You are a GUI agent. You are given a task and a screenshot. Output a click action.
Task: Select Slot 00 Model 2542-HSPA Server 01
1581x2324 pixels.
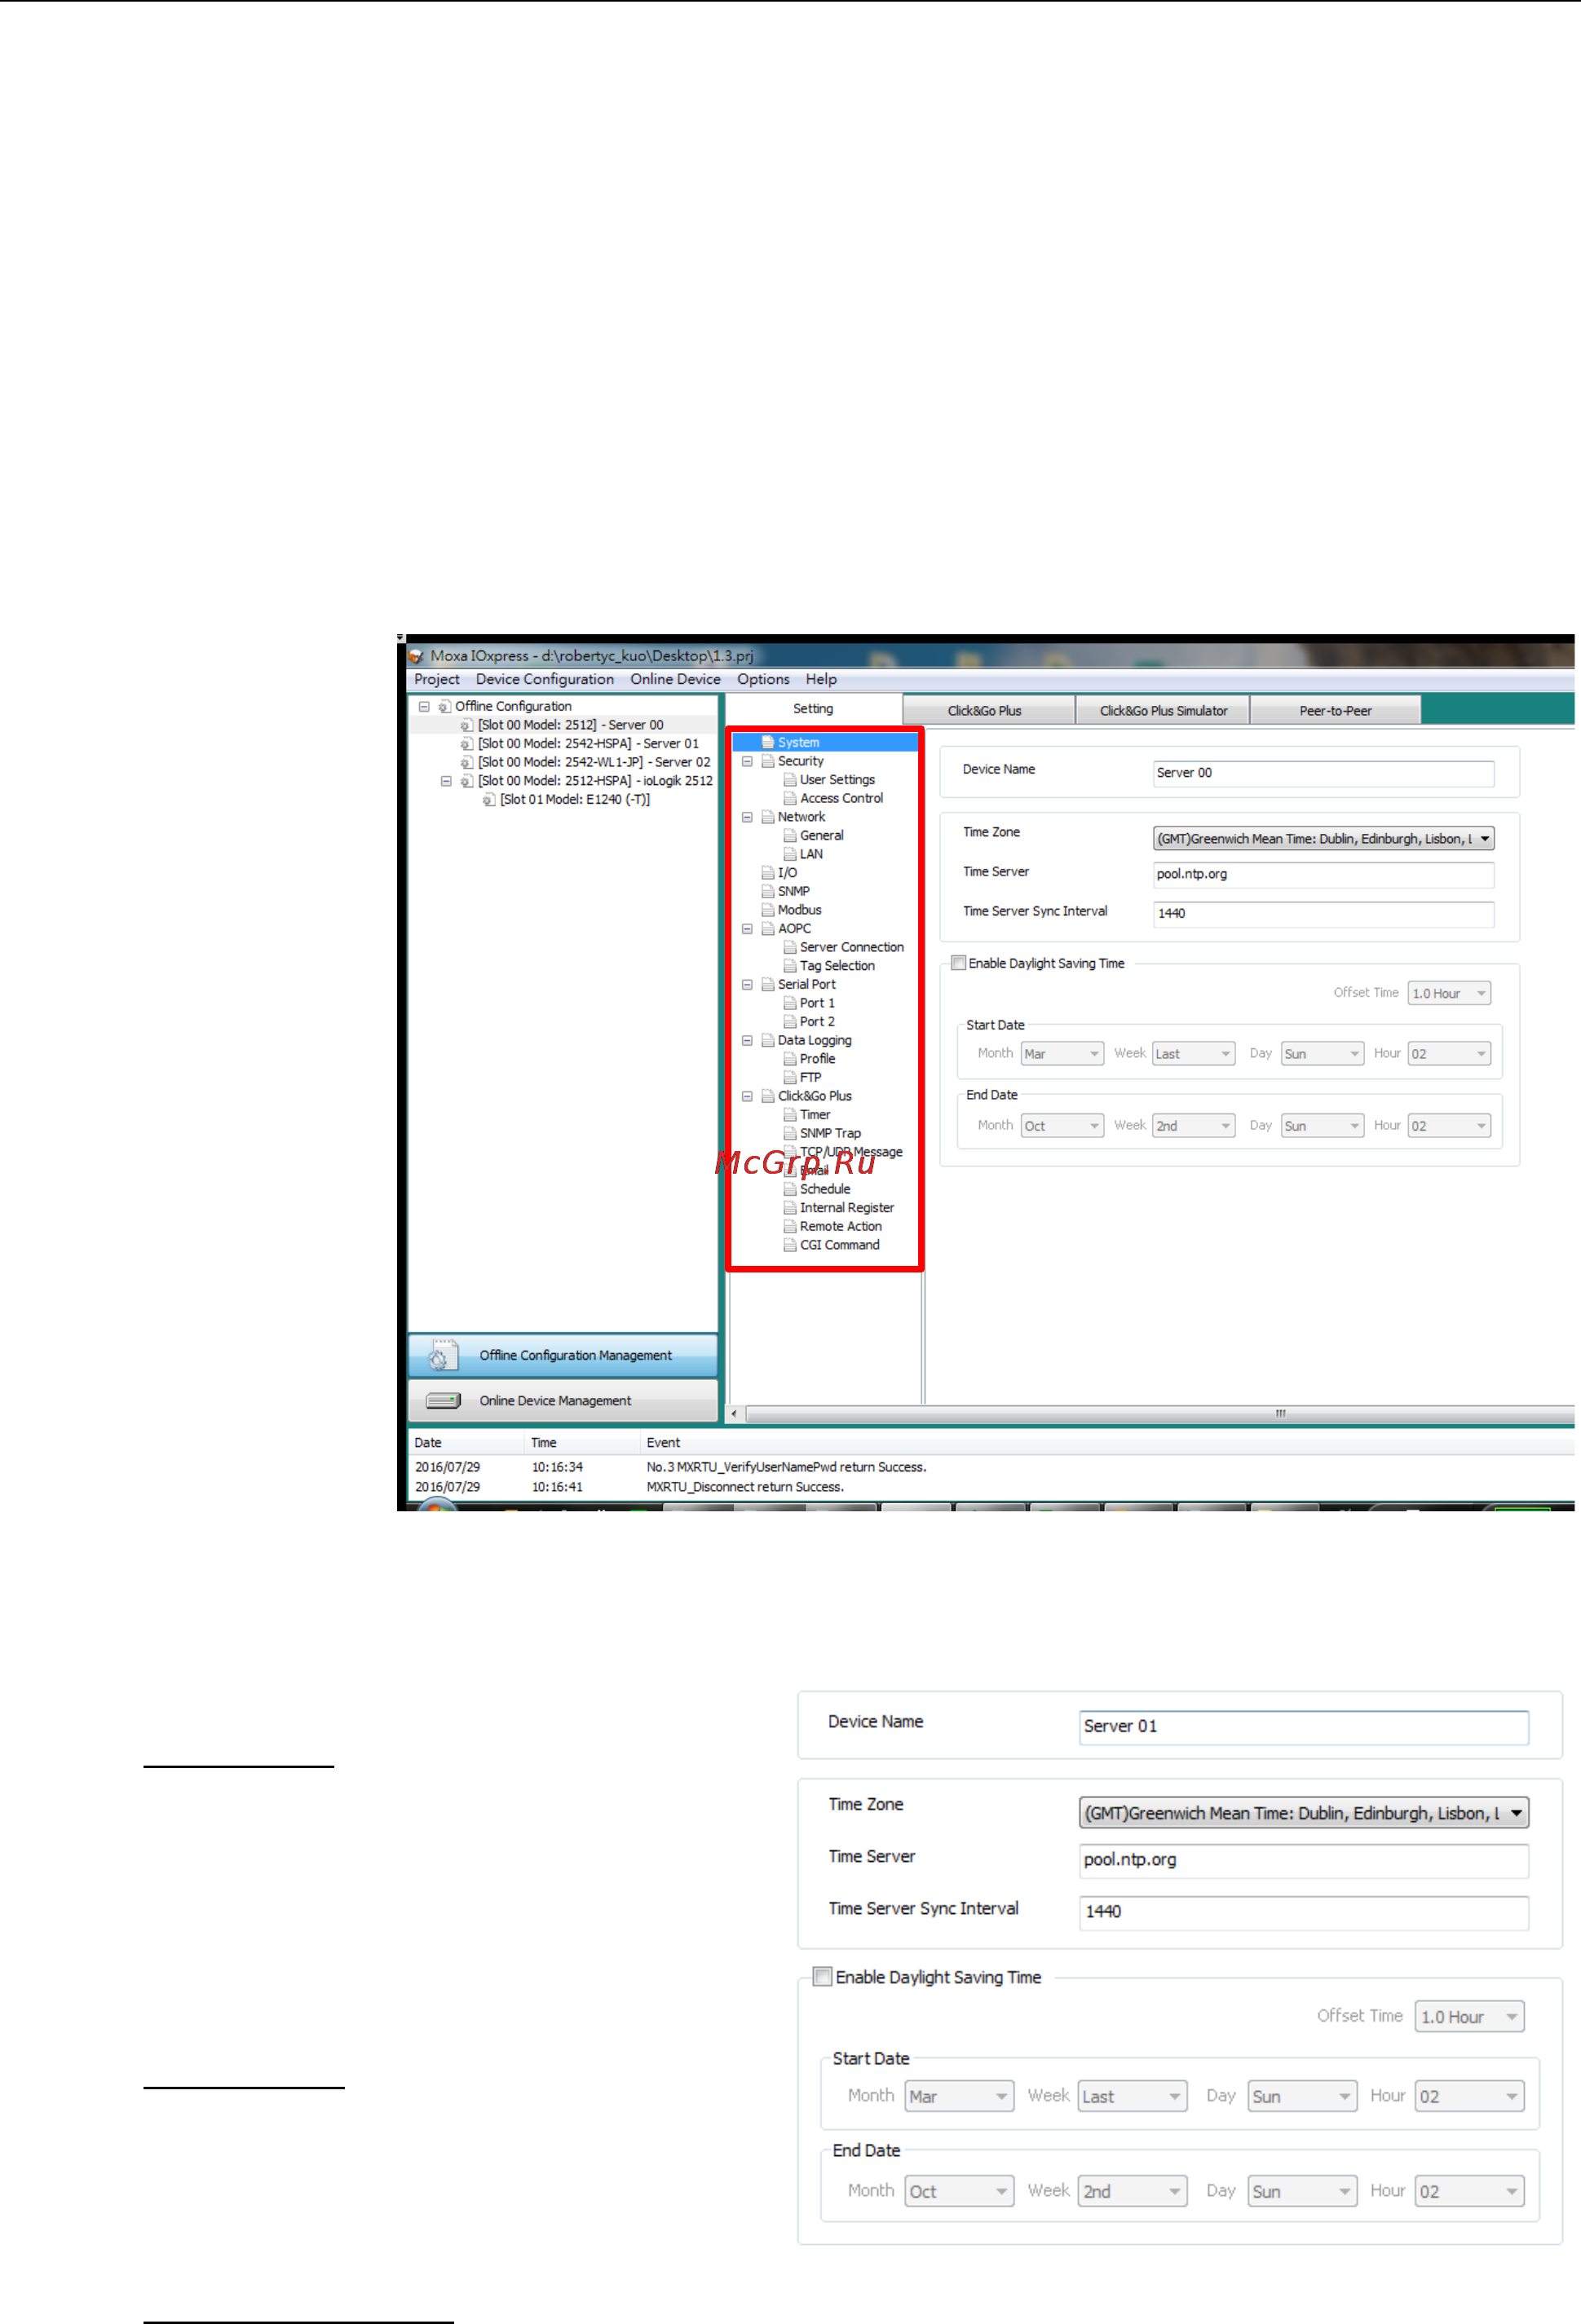[x=588, y=743]
